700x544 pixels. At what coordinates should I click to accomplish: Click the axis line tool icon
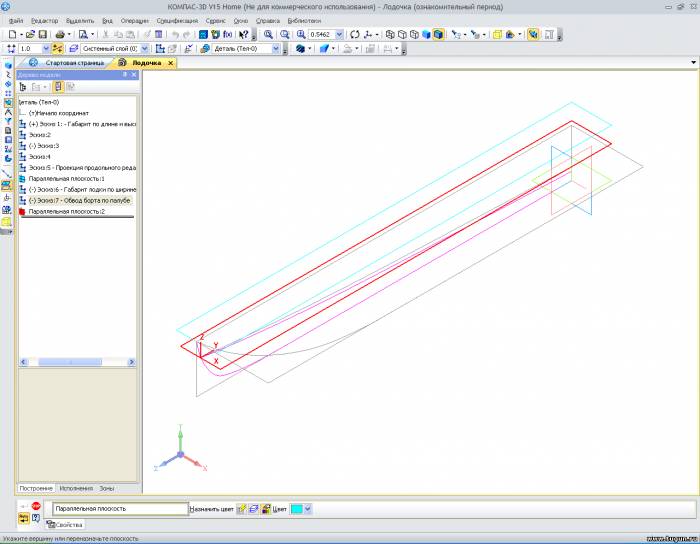pos(6,174)
